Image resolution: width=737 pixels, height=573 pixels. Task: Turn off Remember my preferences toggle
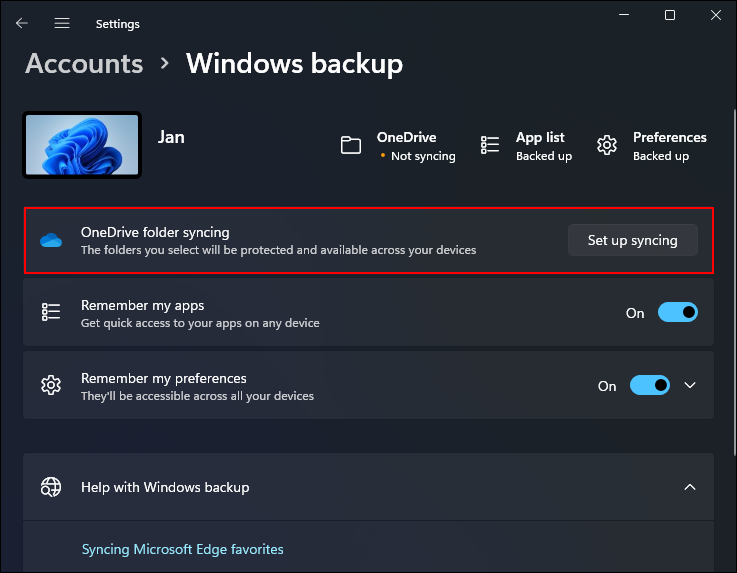(x=649, y=386)
